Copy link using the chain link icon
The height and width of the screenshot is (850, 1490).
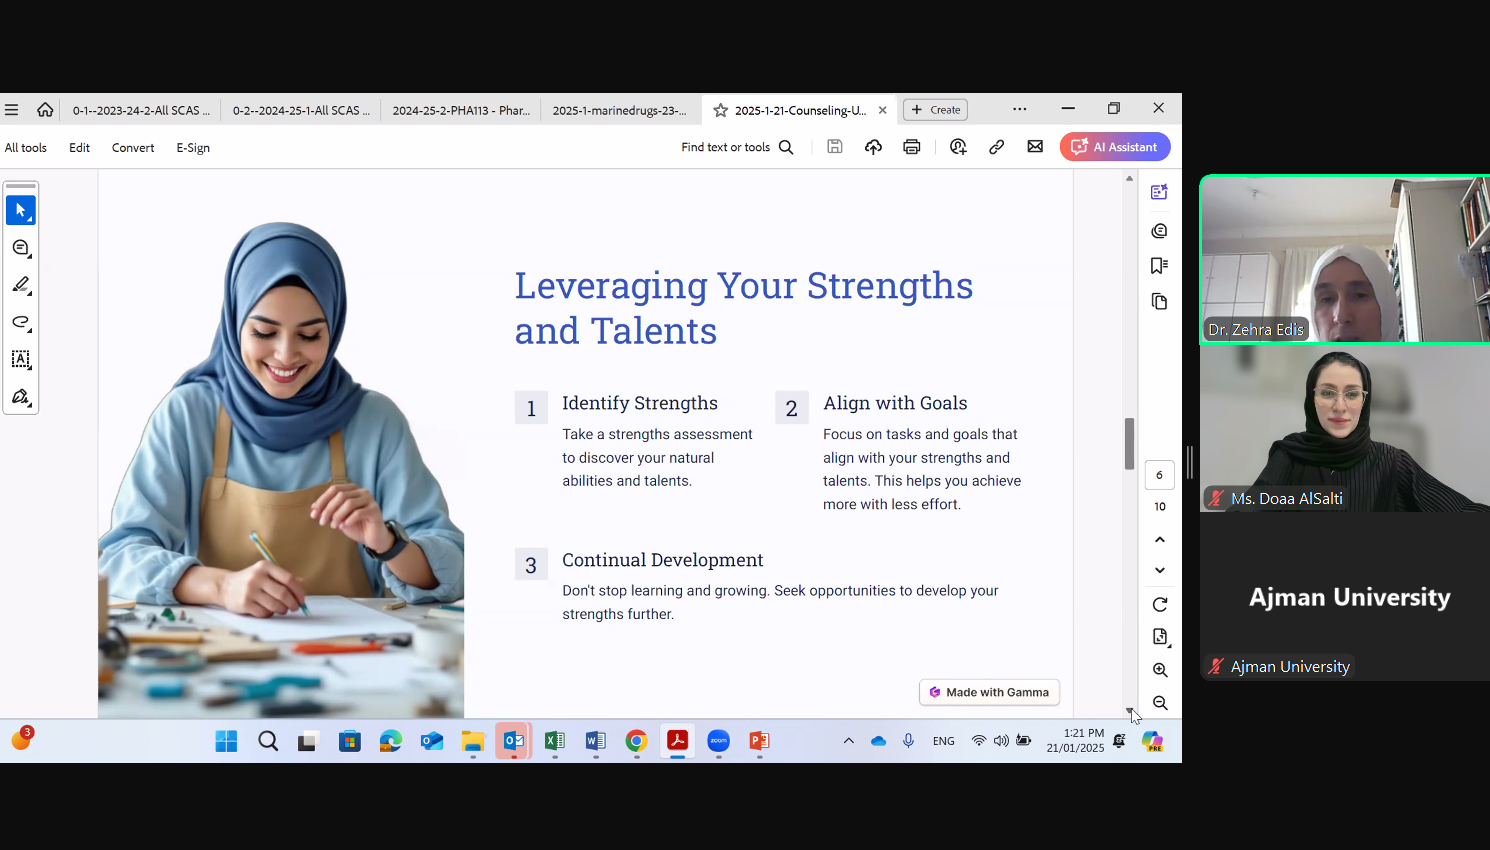[x=996, y=147]
